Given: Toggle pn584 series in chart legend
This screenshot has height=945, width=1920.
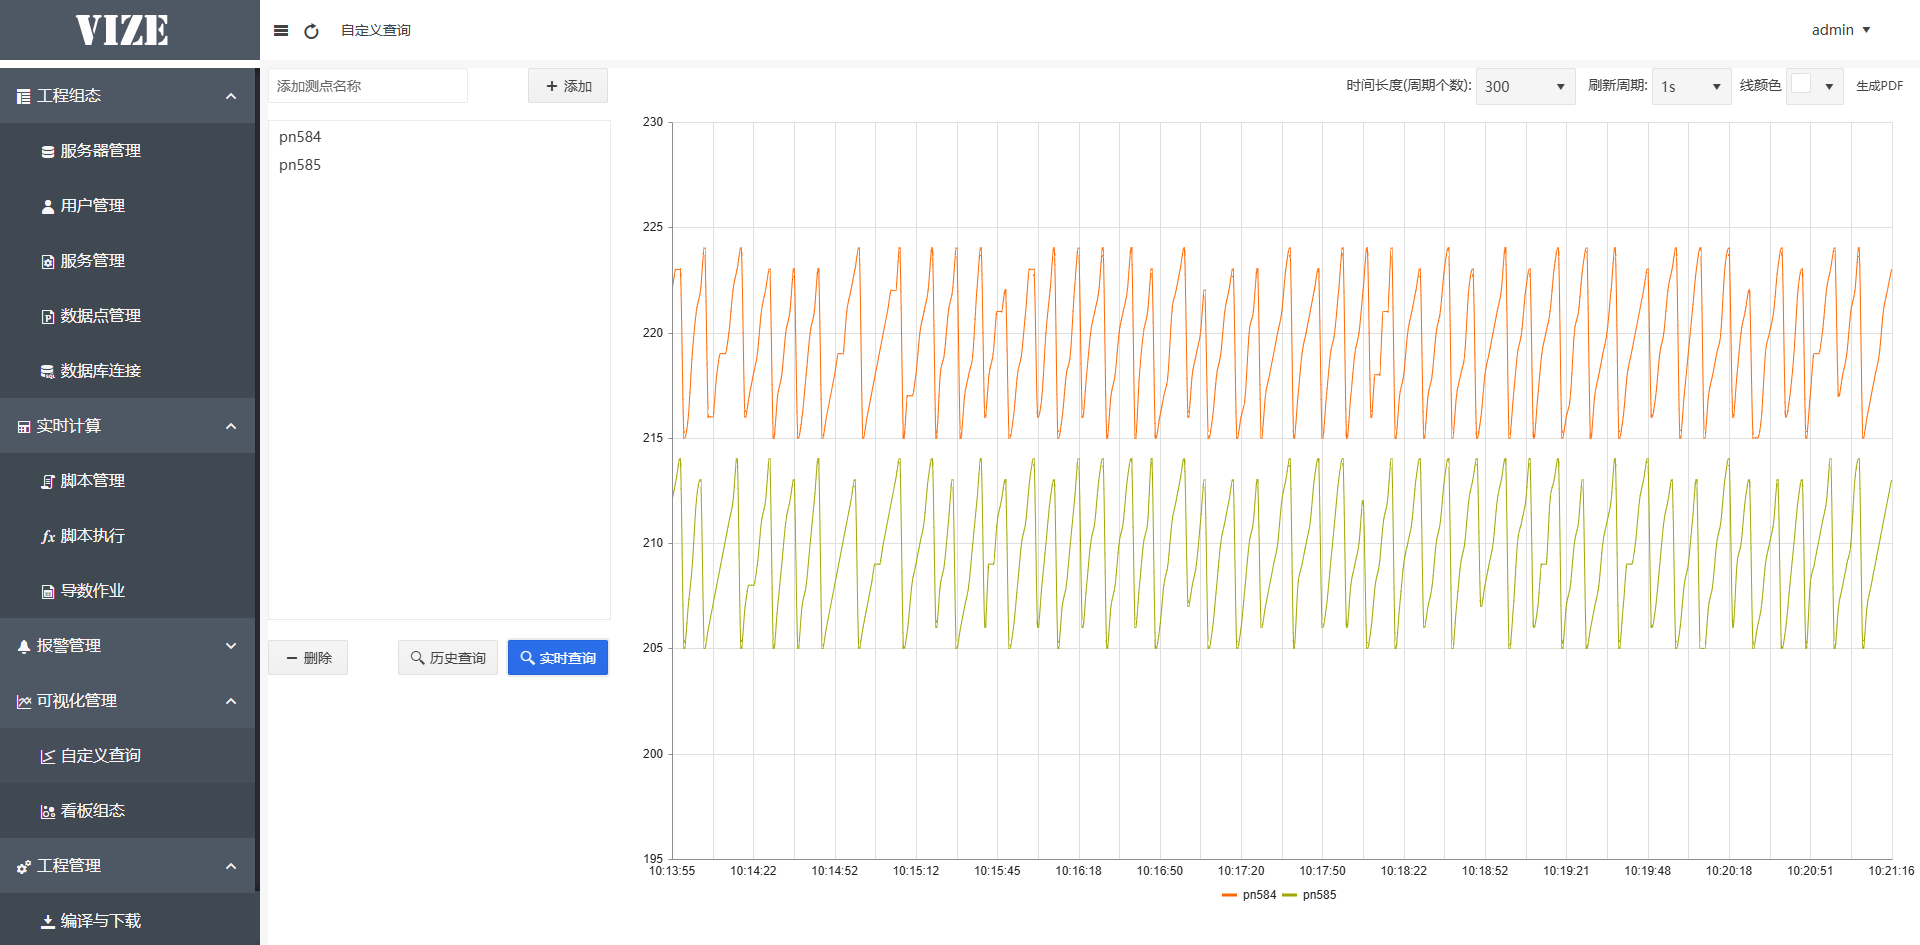Looking at the screenshot, I should (1249, 895).
